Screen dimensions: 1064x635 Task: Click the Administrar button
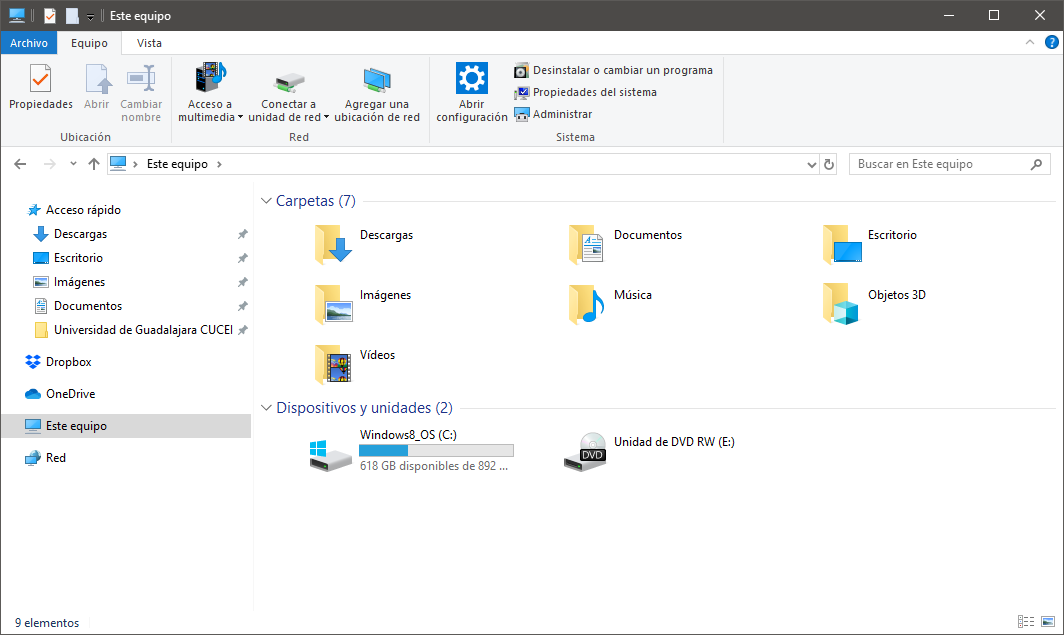(553, 114)
